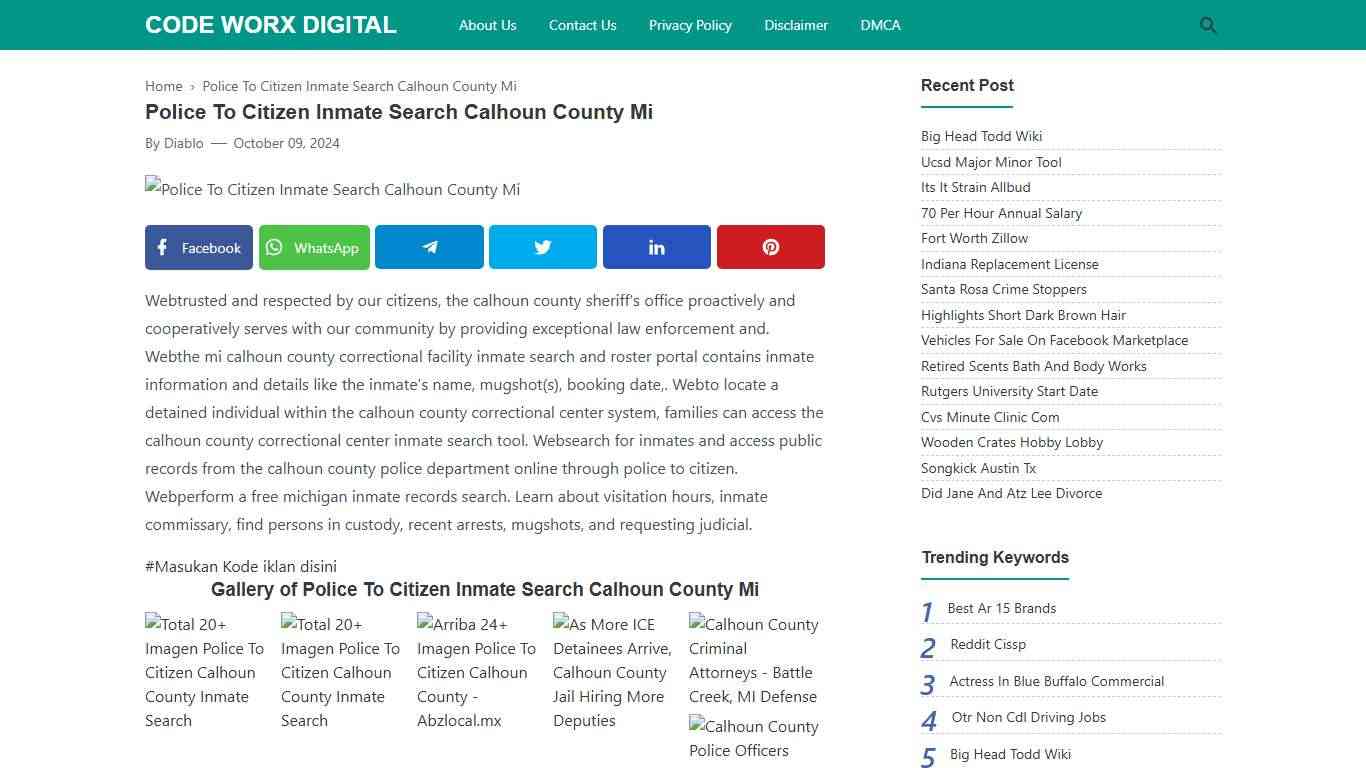Open the site search
This screenshot has height=768, width=1366.
1207,25
